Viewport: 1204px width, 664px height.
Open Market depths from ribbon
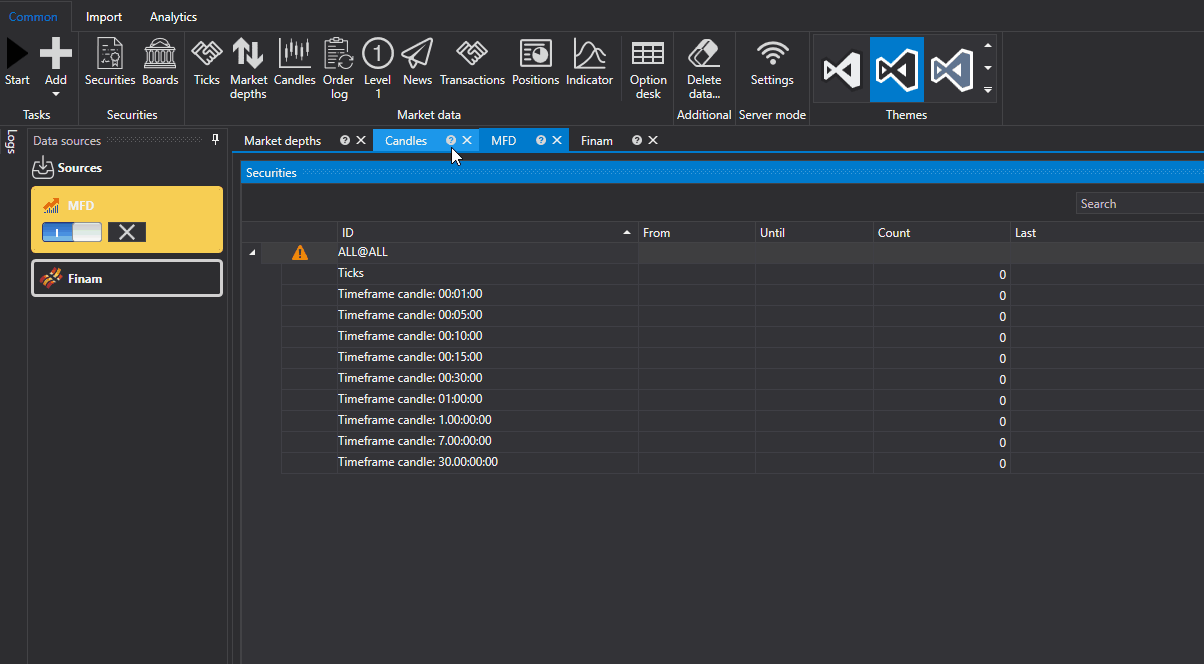click(248, 54)
